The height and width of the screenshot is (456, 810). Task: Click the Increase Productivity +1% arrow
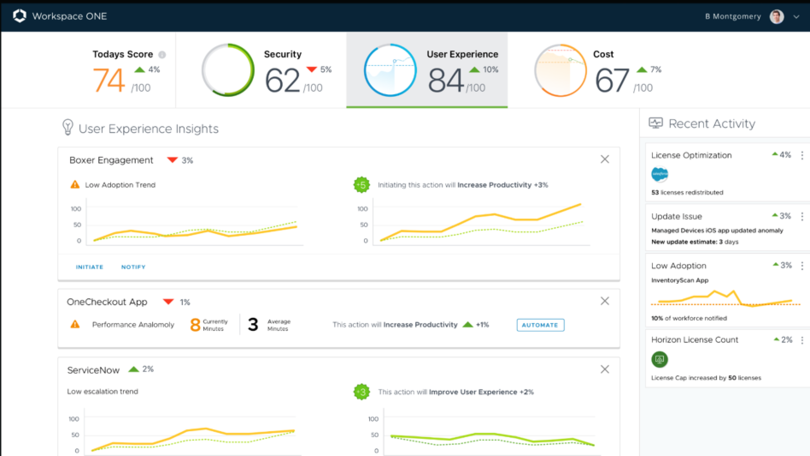[468, 324]
